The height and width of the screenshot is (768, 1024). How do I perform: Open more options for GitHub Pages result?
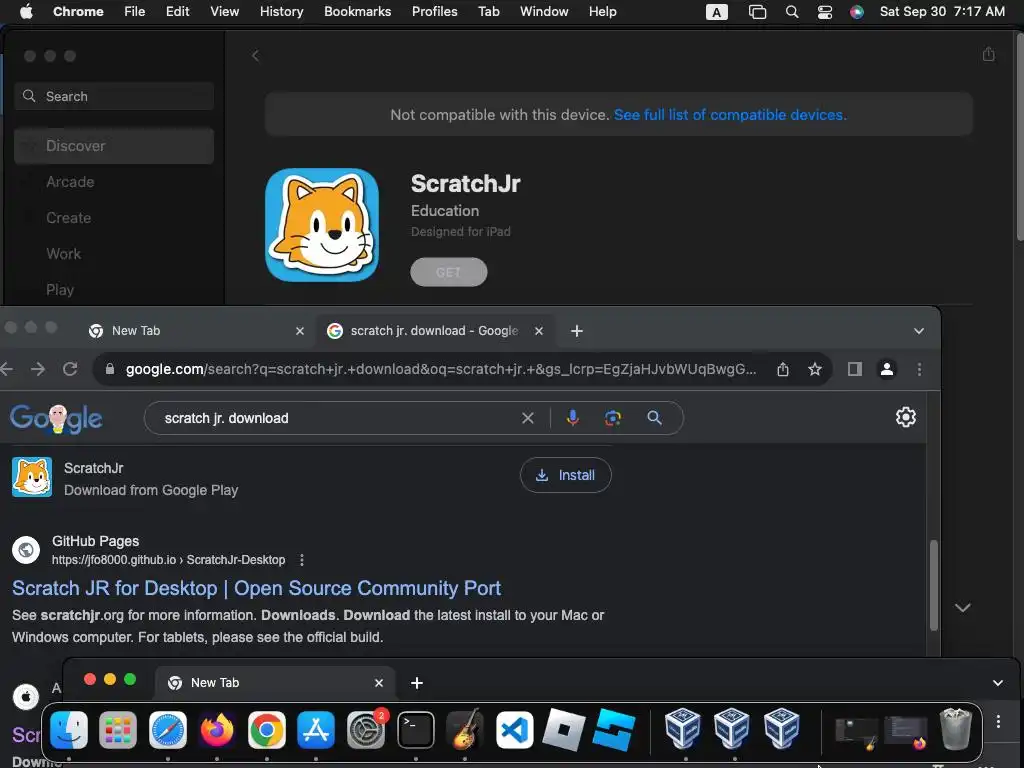(302, 560)
